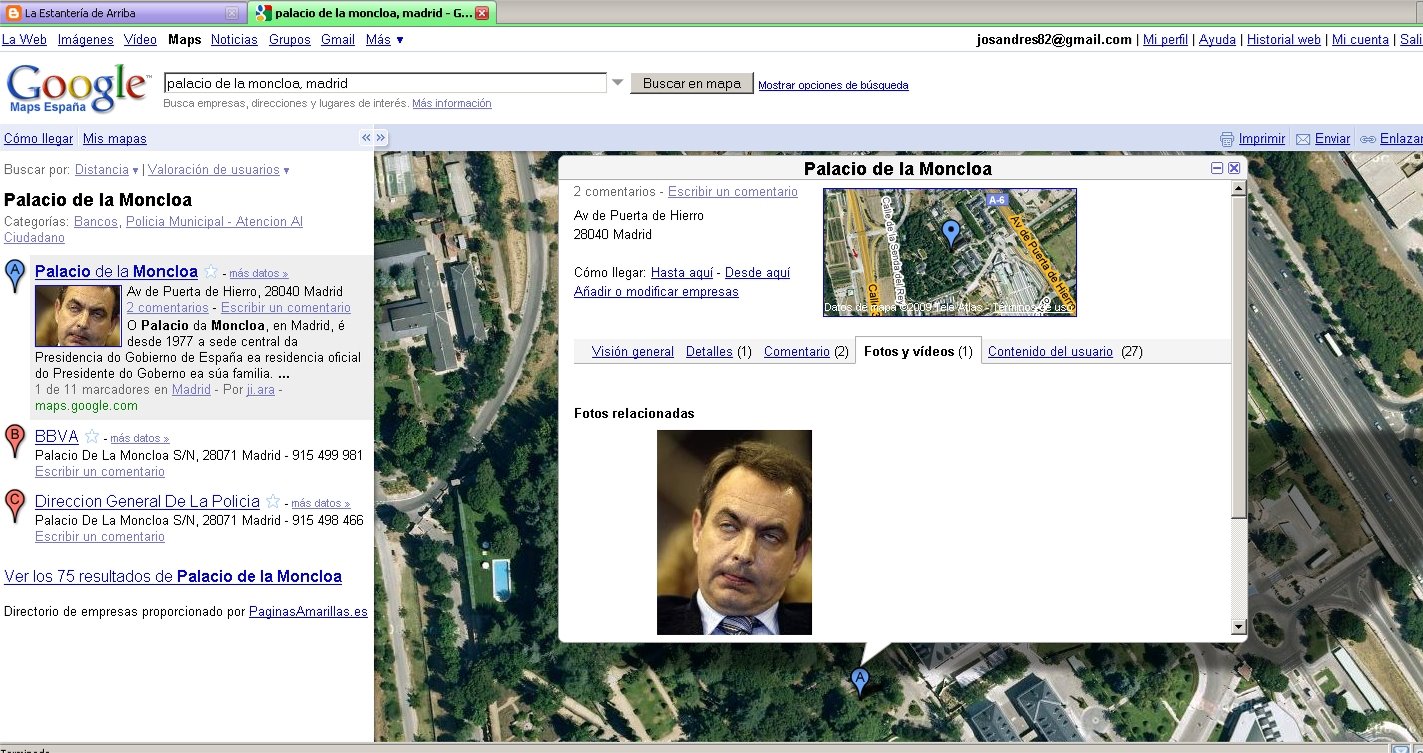This screenshot has width=1423, height=753.
Task: Expand más datos for Palacio de la Moncloa
Action: [258, 273]
